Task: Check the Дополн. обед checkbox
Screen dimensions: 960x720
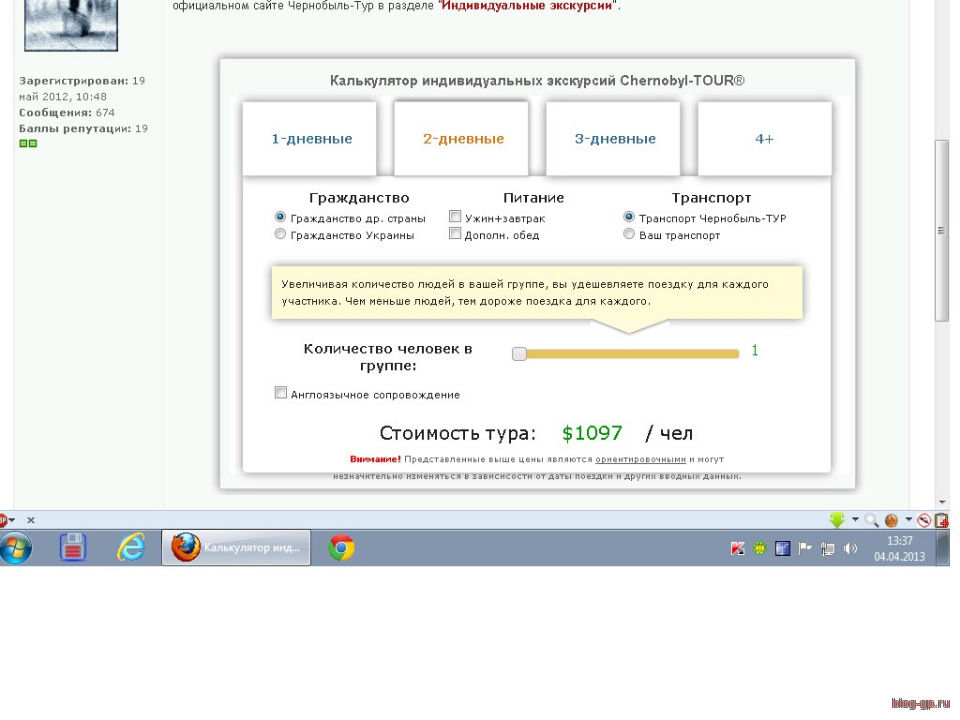Action: [455, 233]
